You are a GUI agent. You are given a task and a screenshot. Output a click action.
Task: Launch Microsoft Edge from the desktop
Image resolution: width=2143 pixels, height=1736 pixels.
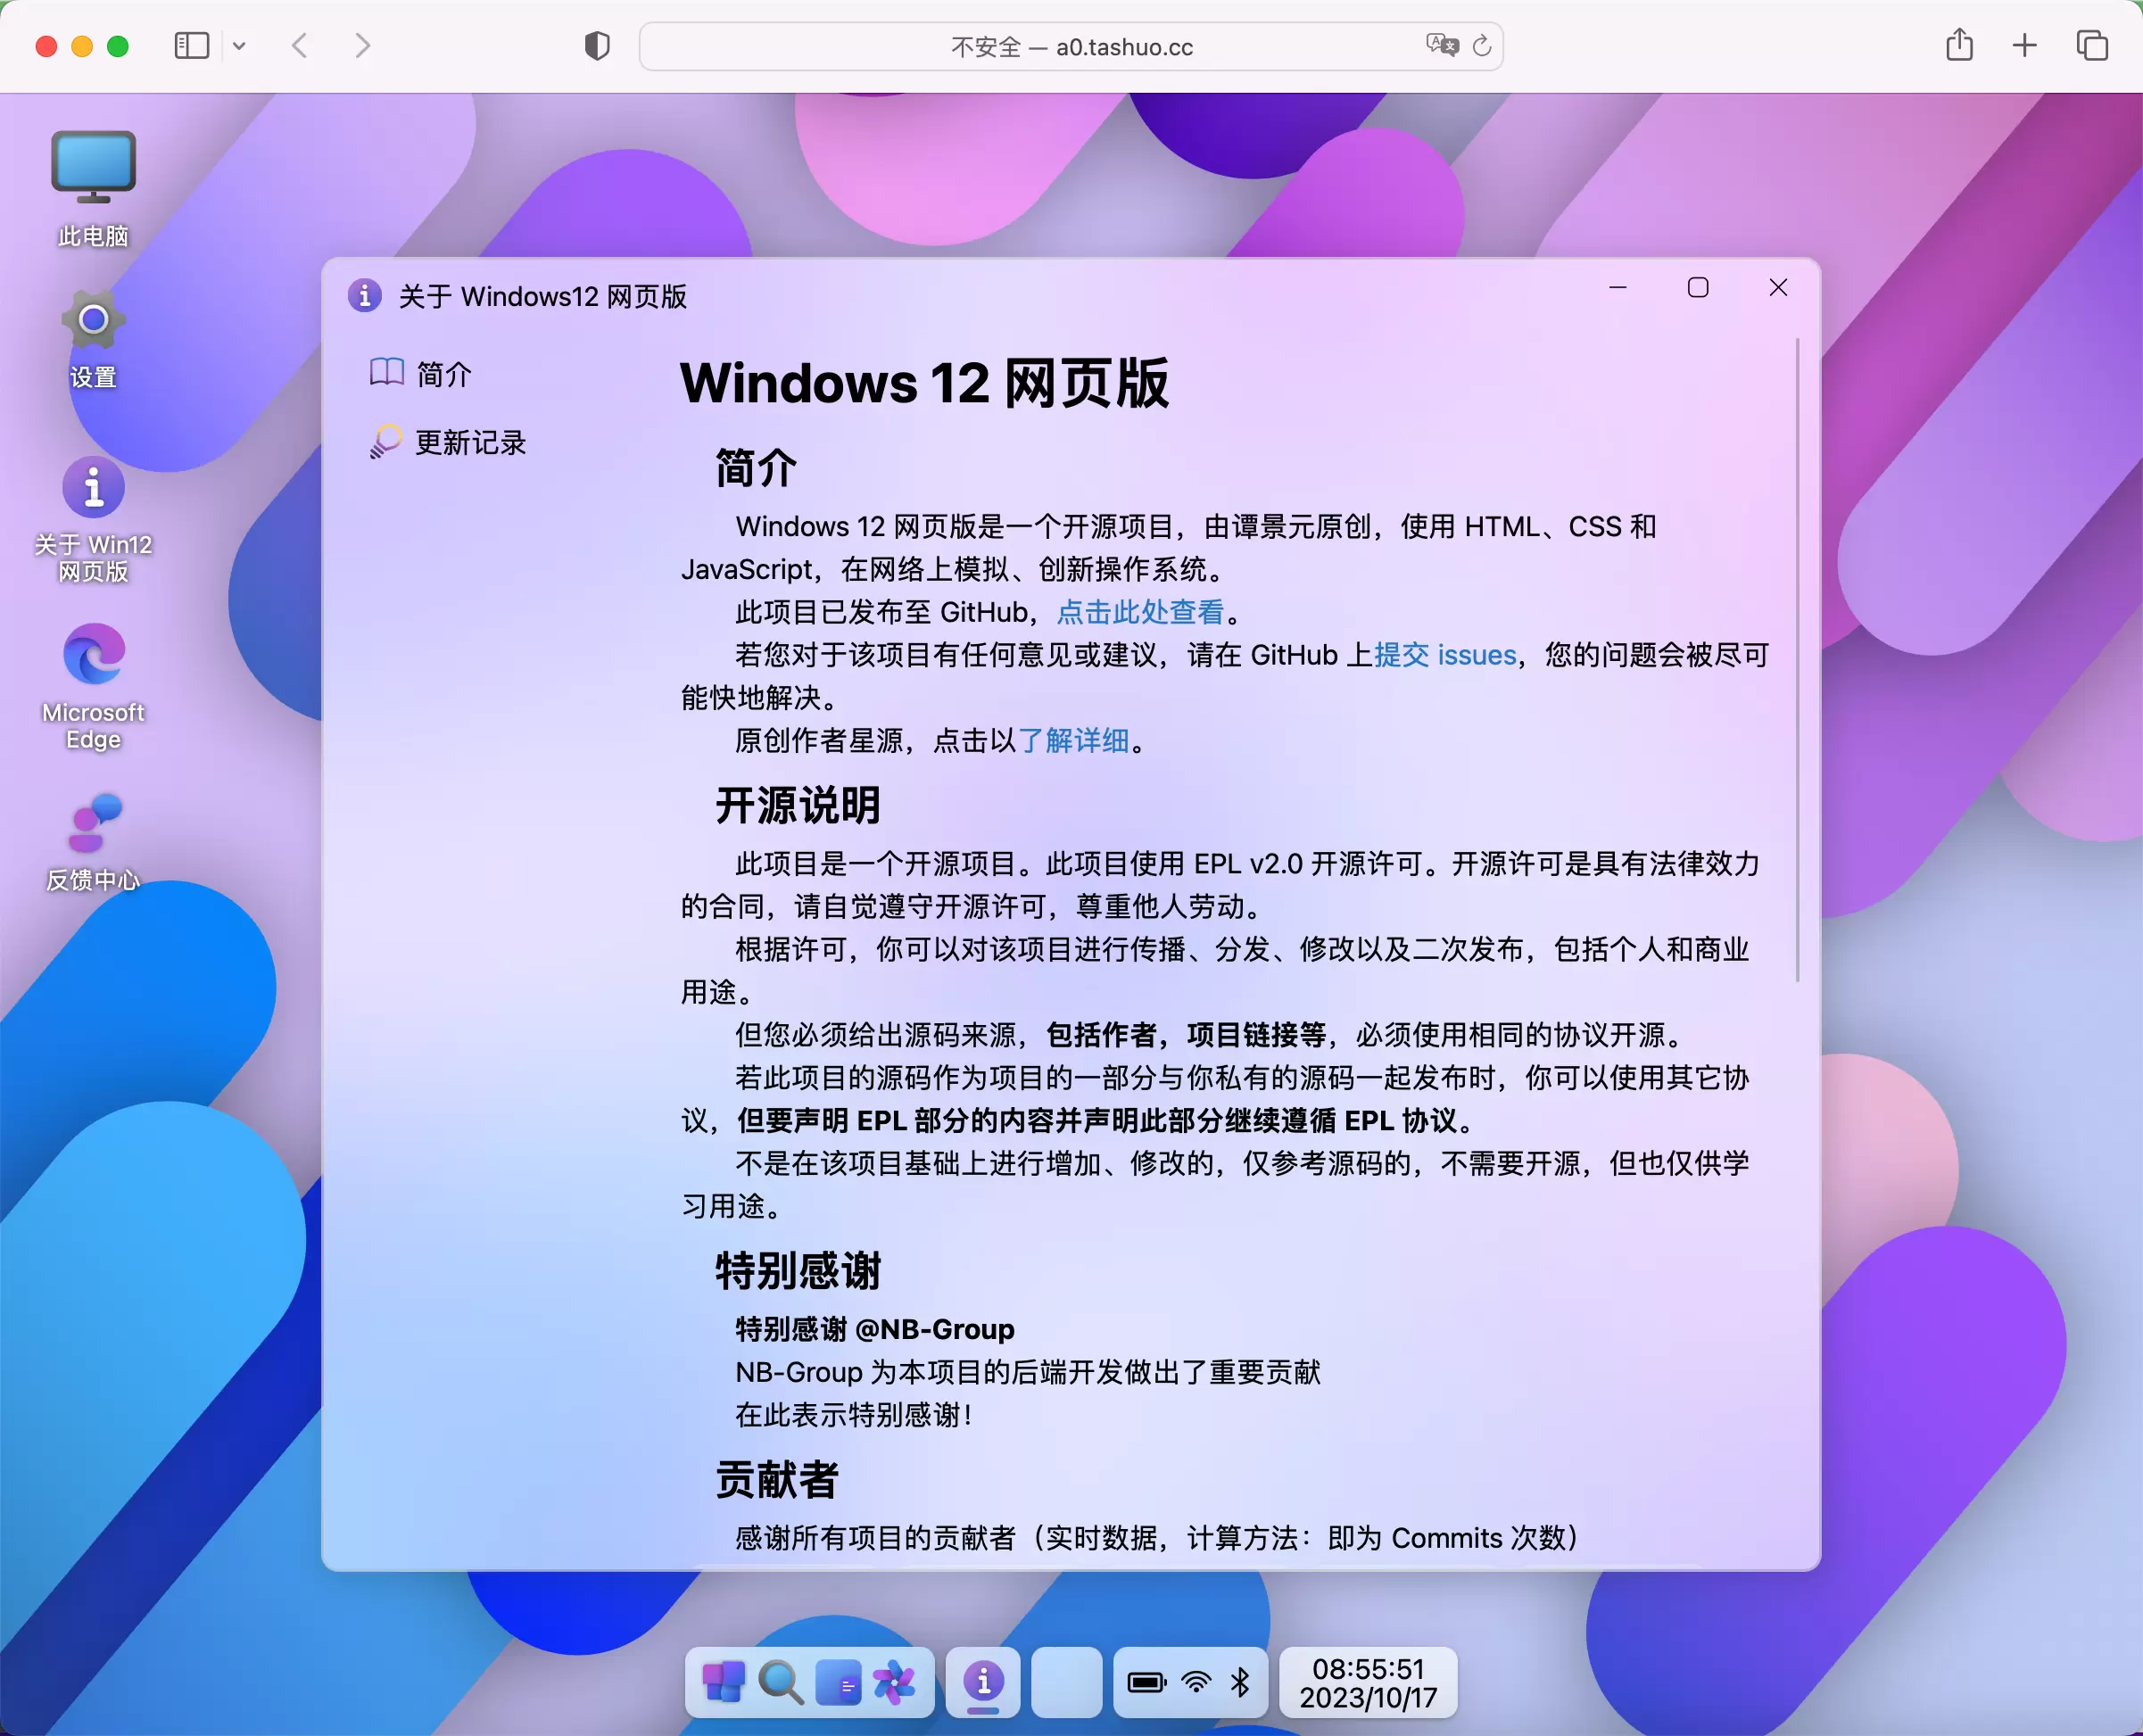93,686
